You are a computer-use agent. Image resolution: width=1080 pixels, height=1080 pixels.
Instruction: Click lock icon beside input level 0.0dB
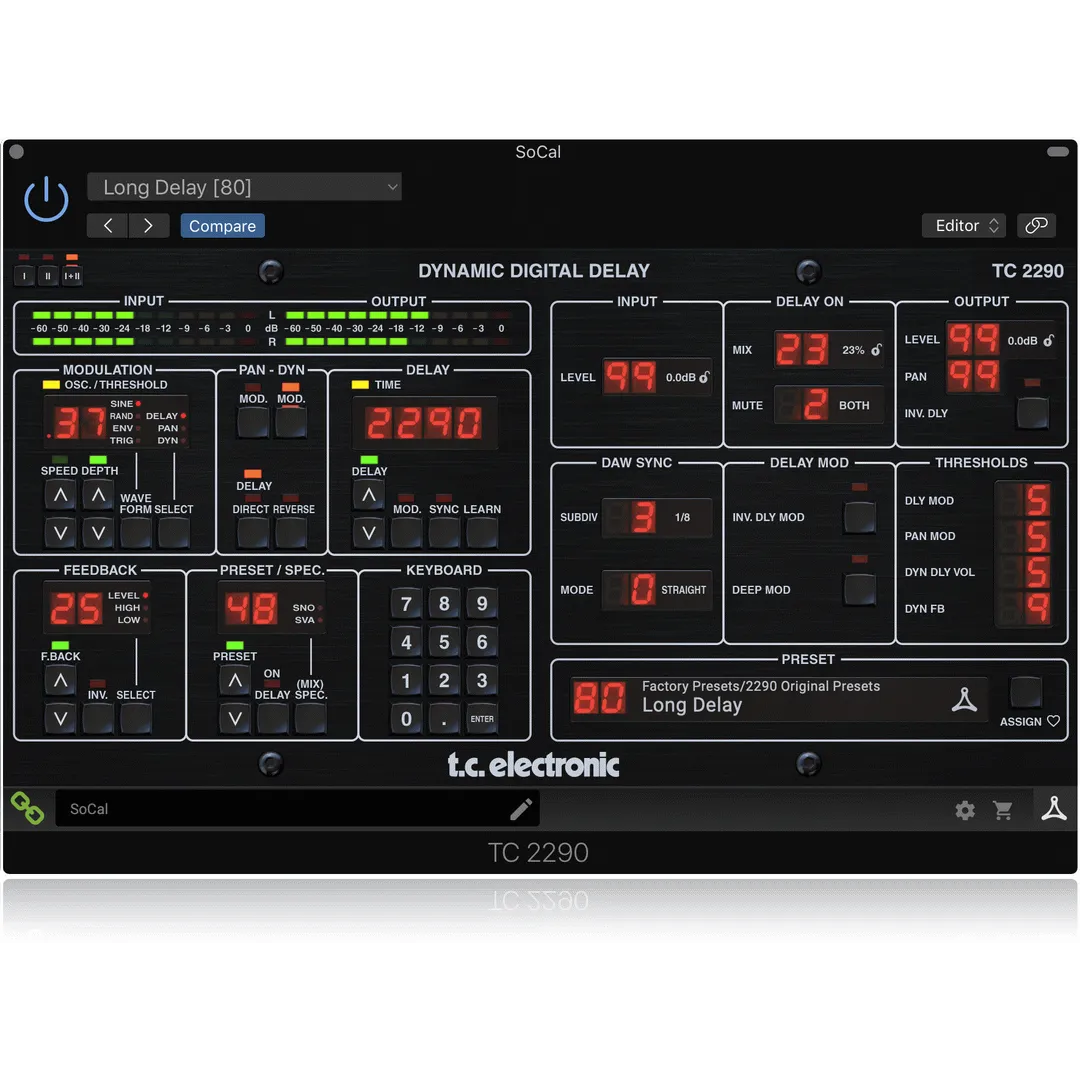705,377
